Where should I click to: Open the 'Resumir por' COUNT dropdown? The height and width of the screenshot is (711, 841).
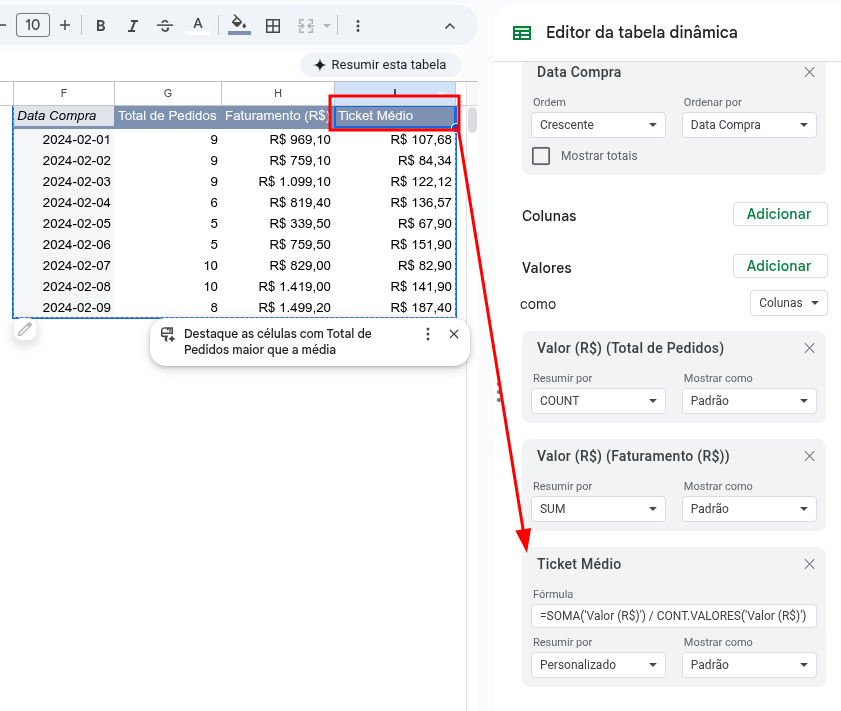point(598,401)
